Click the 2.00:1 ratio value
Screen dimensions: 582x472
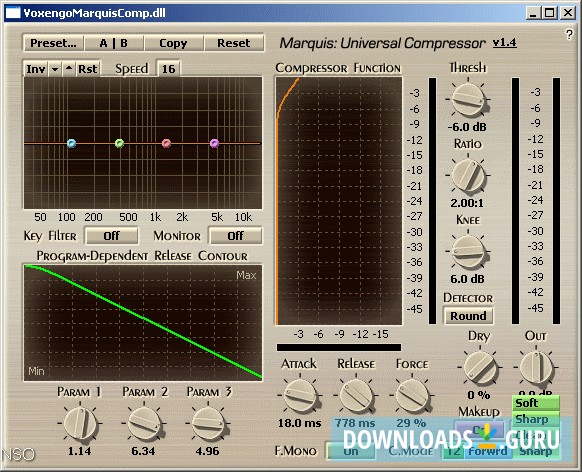[467, 203]
